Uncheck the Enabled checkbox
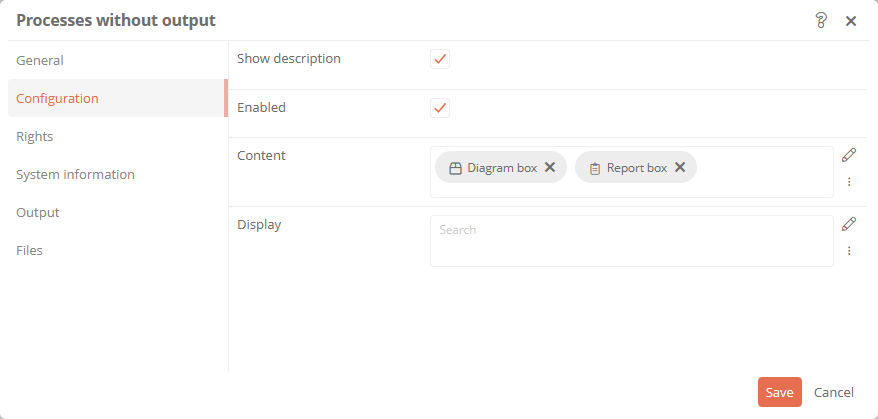Viewport: 878px width, 419px height. pyautogui.click(x=440, y=108)
